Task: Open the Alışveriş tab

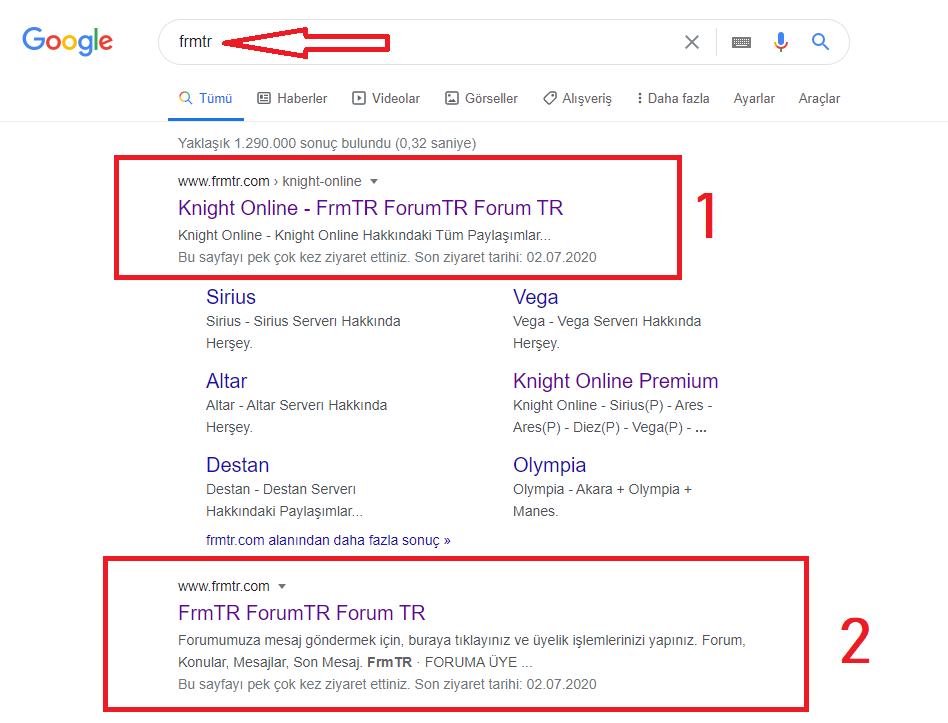Action: click(x=577, y=99)
